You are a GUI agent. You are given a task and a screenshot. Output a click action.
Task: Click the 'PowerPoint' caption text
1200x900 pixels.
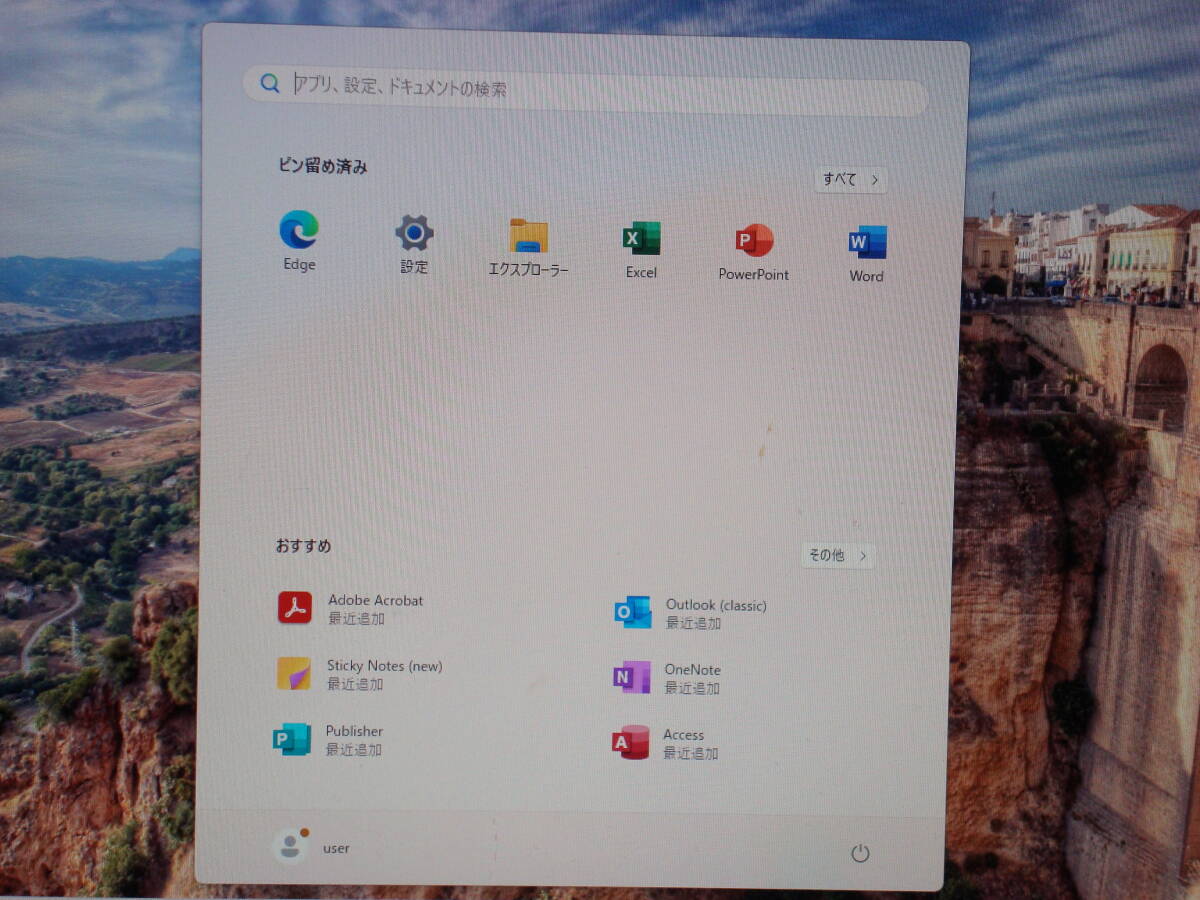coord(754,274)
